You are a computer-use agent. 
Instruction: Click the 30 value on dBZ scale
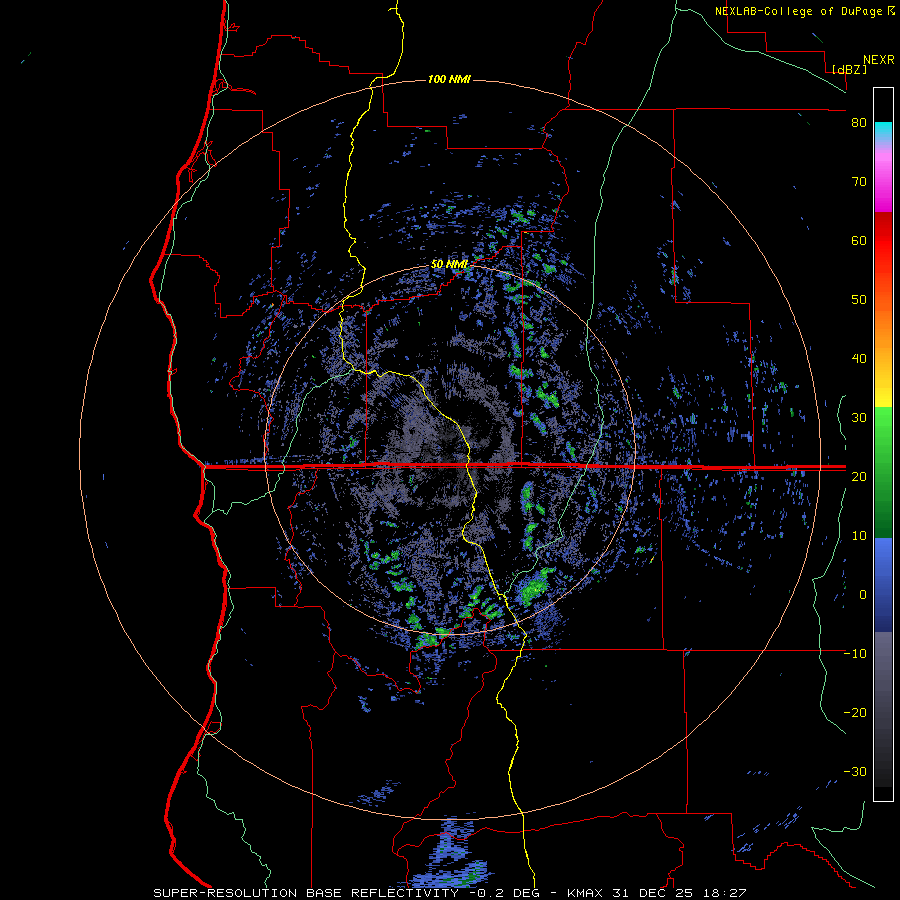859,418
